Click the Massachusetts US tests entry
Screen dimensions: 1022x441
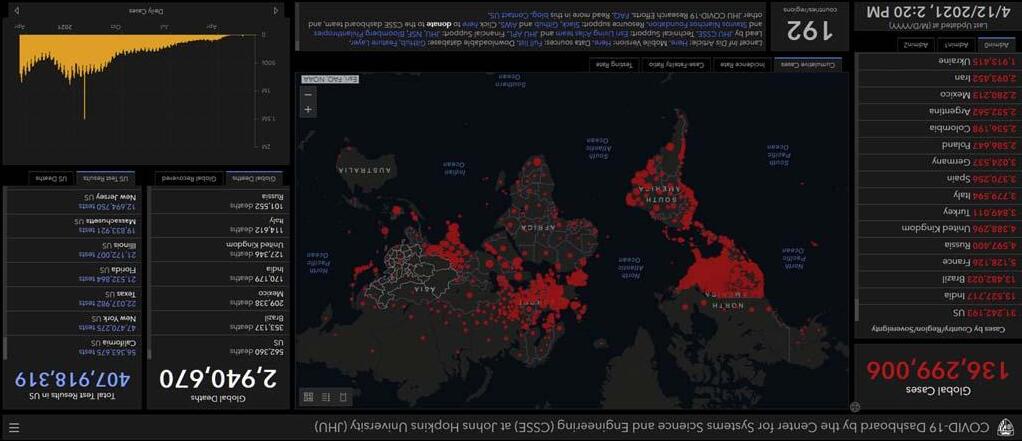click(x=73, y=225)
